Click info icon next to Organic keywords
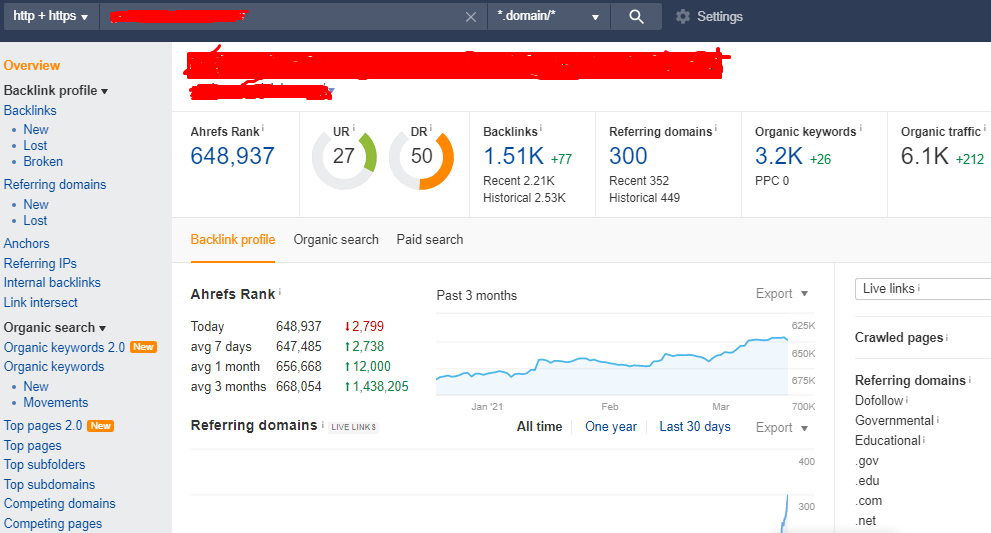 [861, 129]
